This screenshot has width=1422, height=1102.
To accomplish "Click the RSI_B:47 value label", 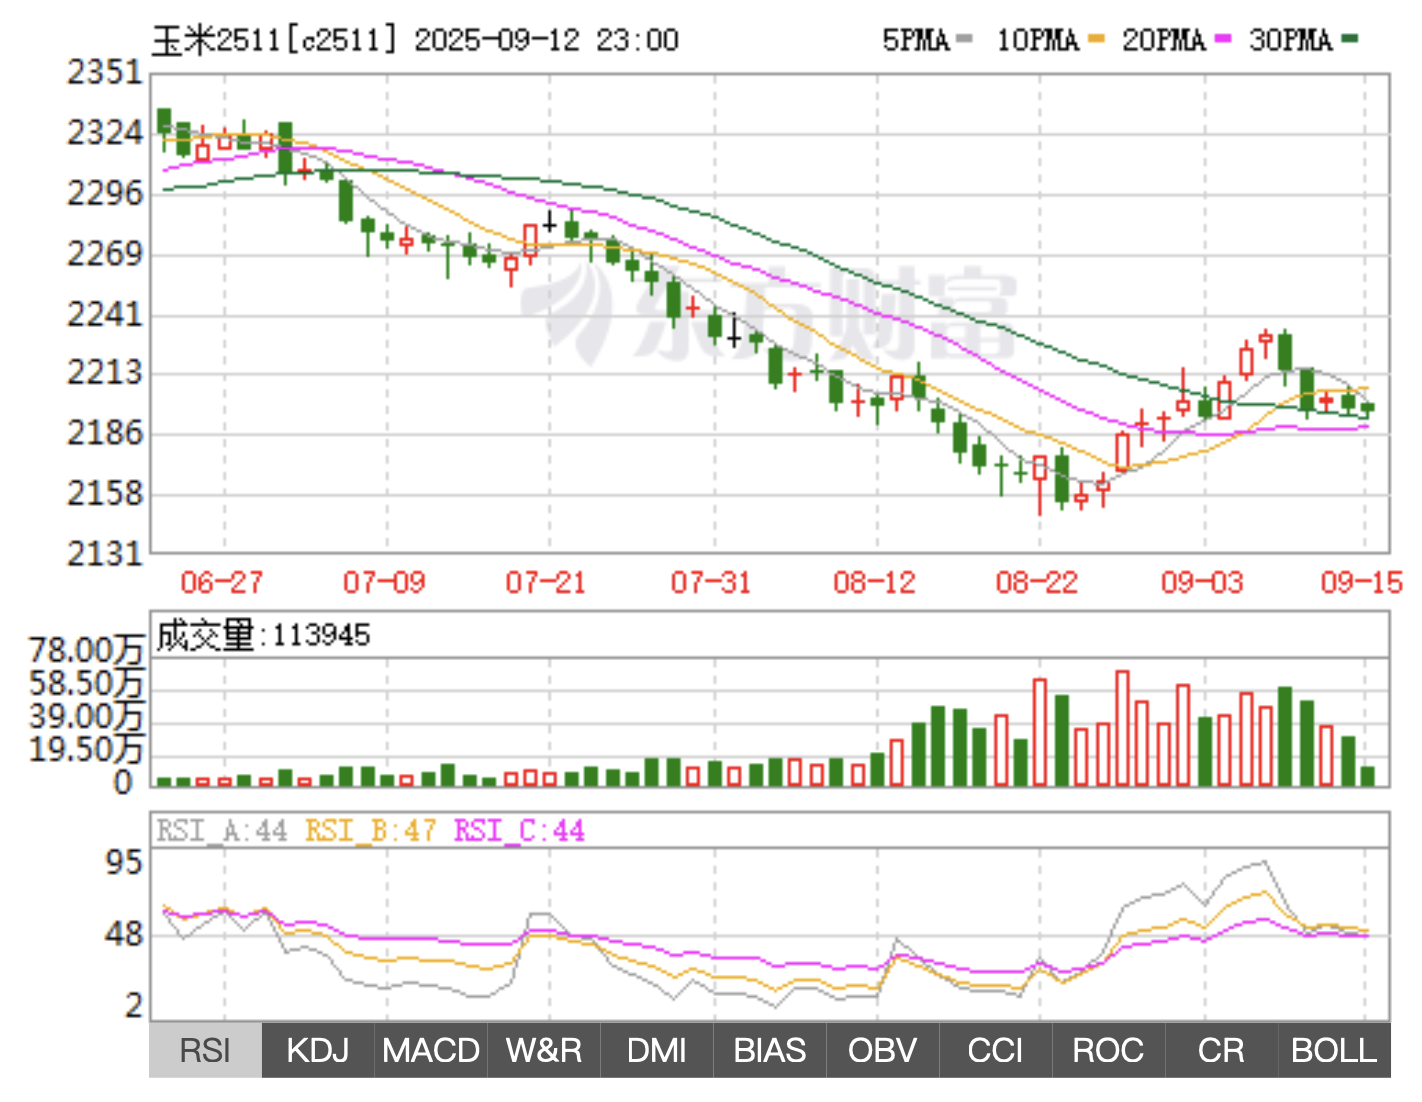I will click(370, 831).
